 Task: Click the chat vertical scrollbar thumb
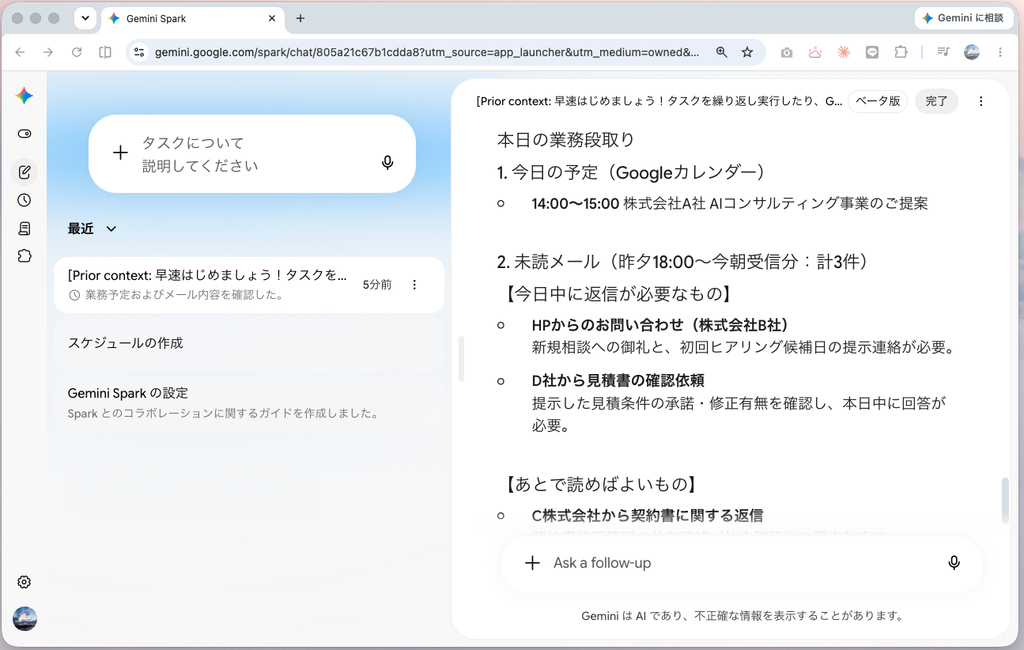point(1004,500)
